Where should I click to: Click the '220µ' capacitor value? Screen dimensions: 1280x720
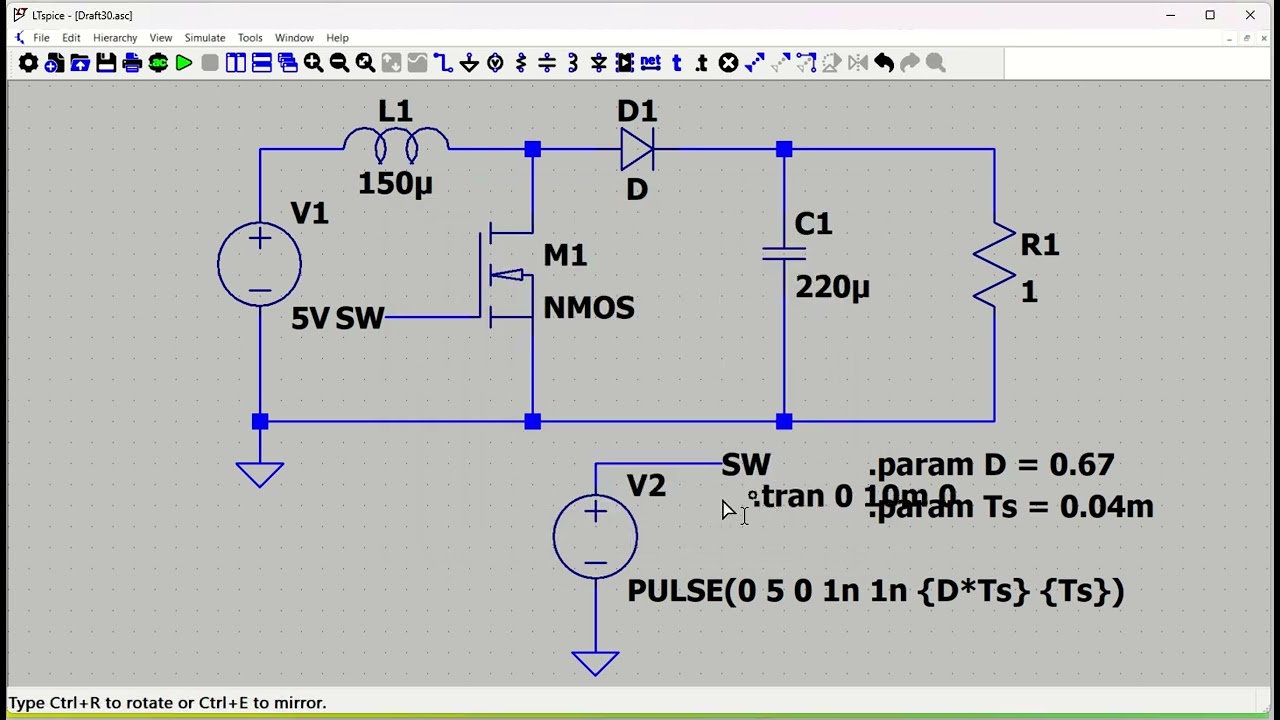point(832,288)
